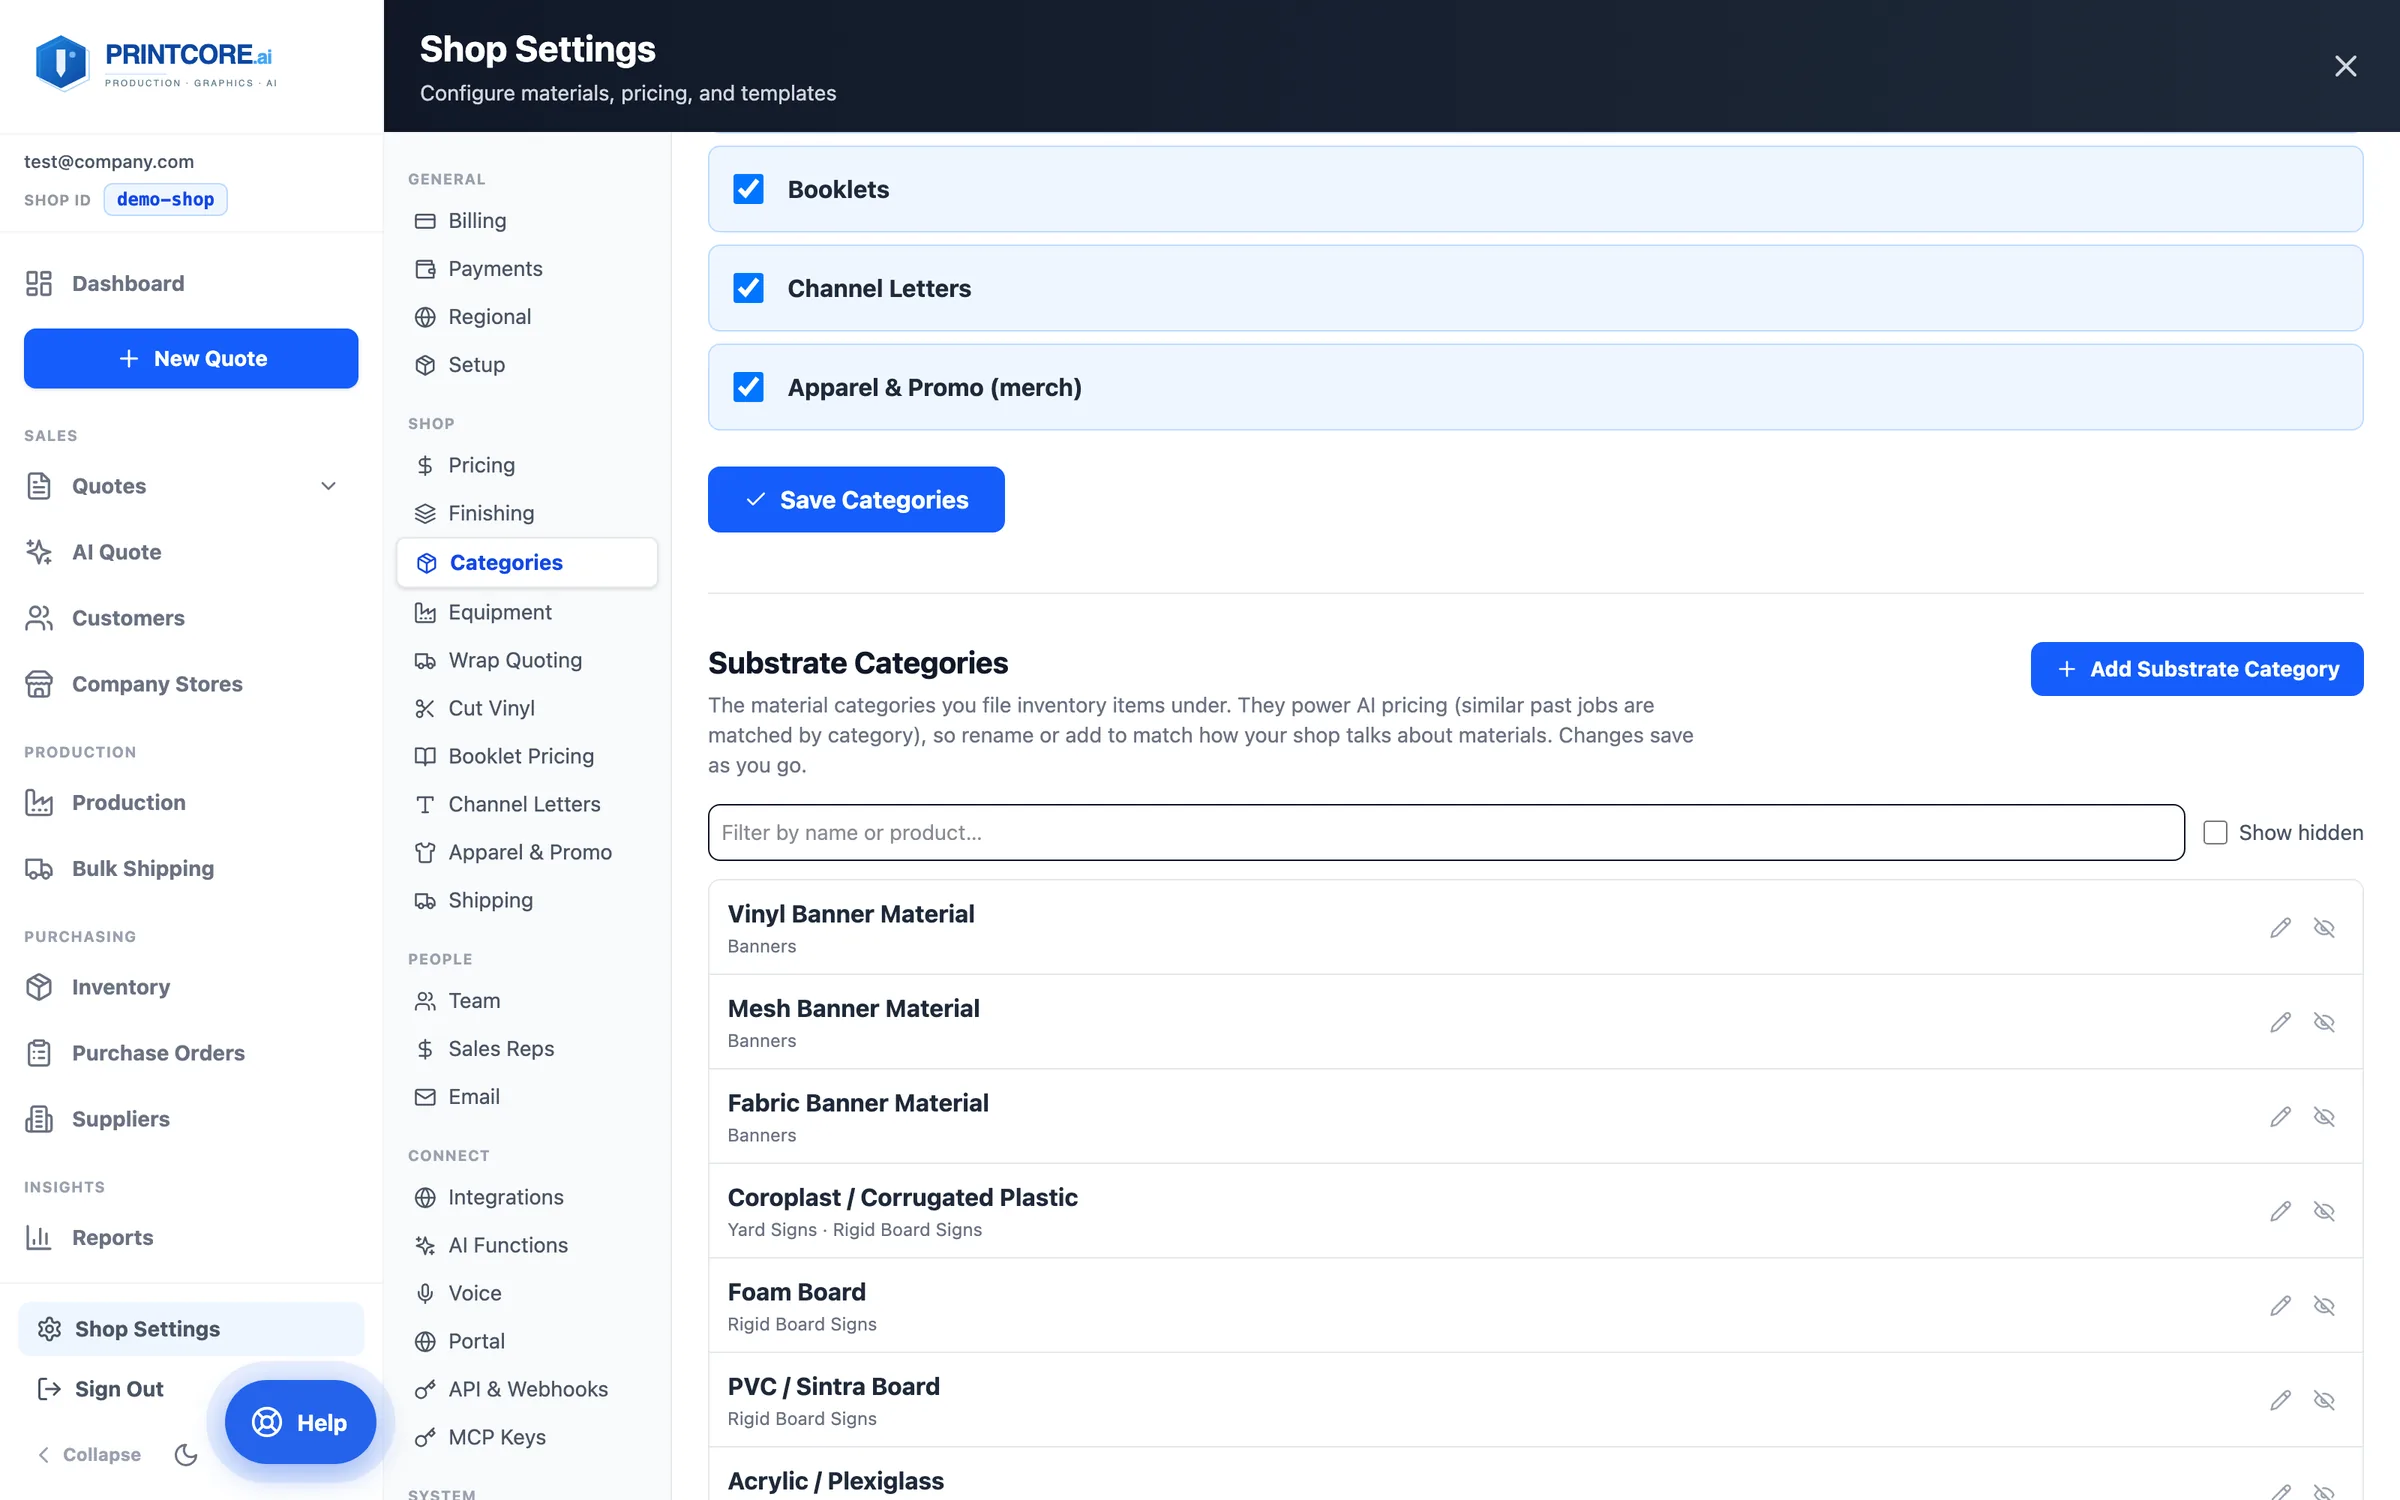The image size is (2400, 1500).
Task: Click the PrintCore.ai logo
Action: 155,64
